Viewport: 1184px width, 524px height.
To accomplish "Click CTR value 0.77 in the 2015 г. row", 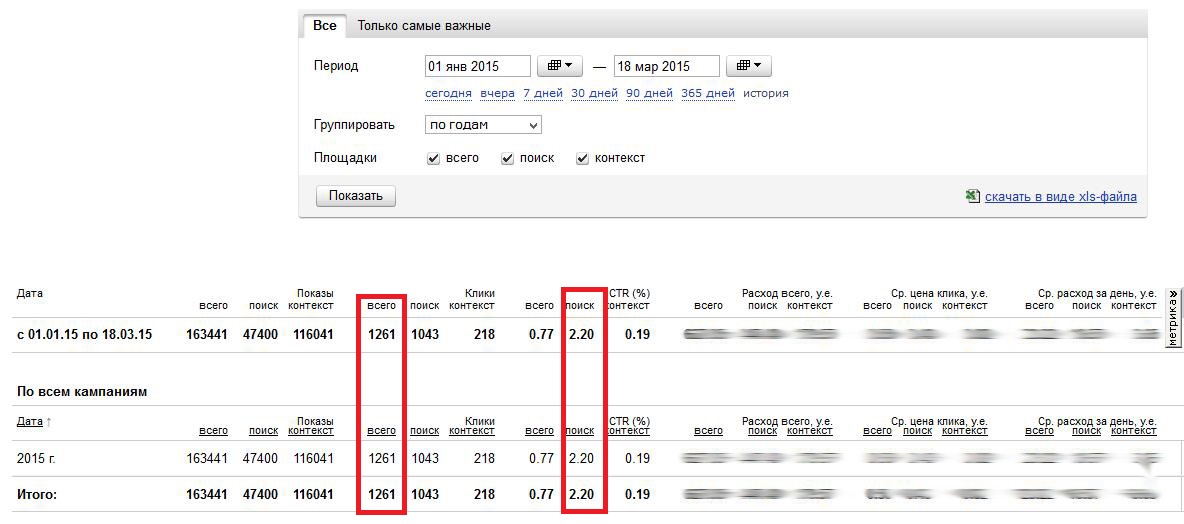I will 541,458.
